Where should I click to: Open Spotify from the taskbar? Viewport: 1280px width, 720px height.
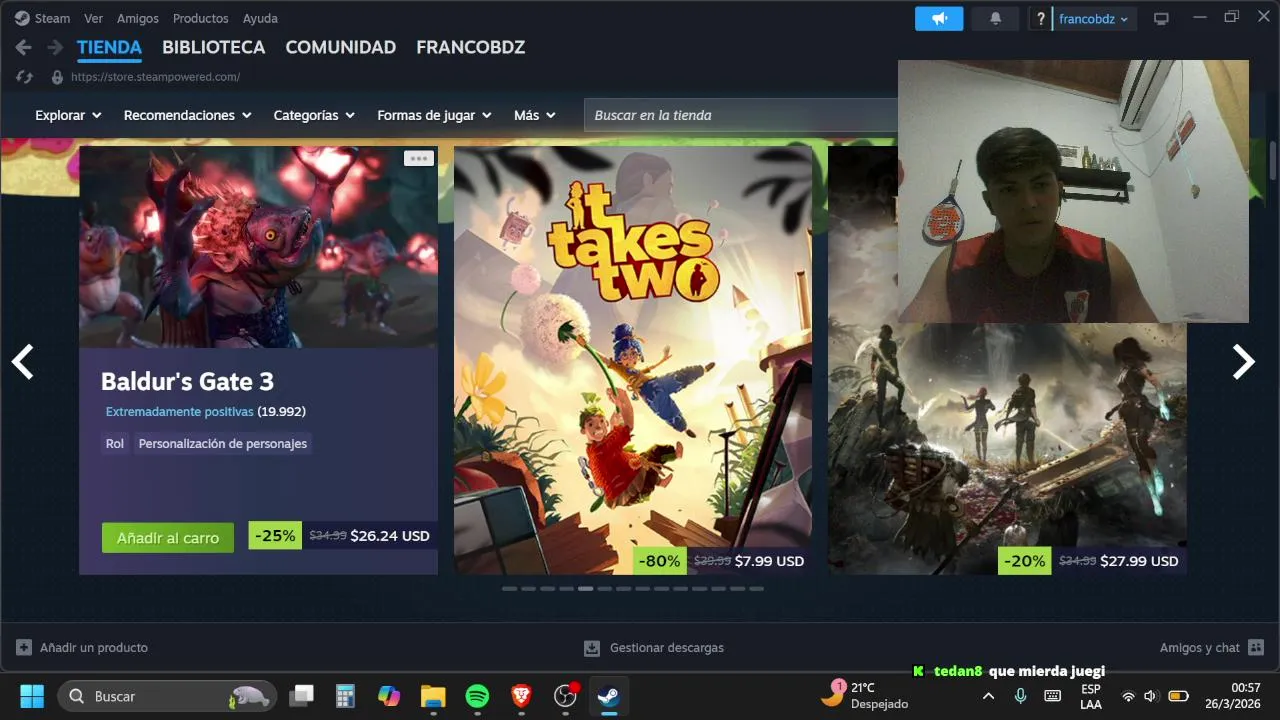click(477, 696)
